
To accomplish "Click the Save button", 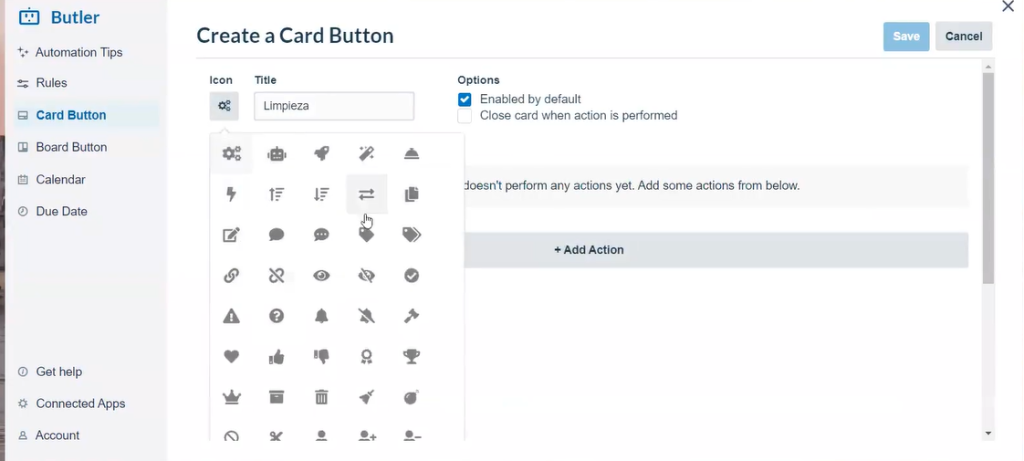I will tap(906, 36).
